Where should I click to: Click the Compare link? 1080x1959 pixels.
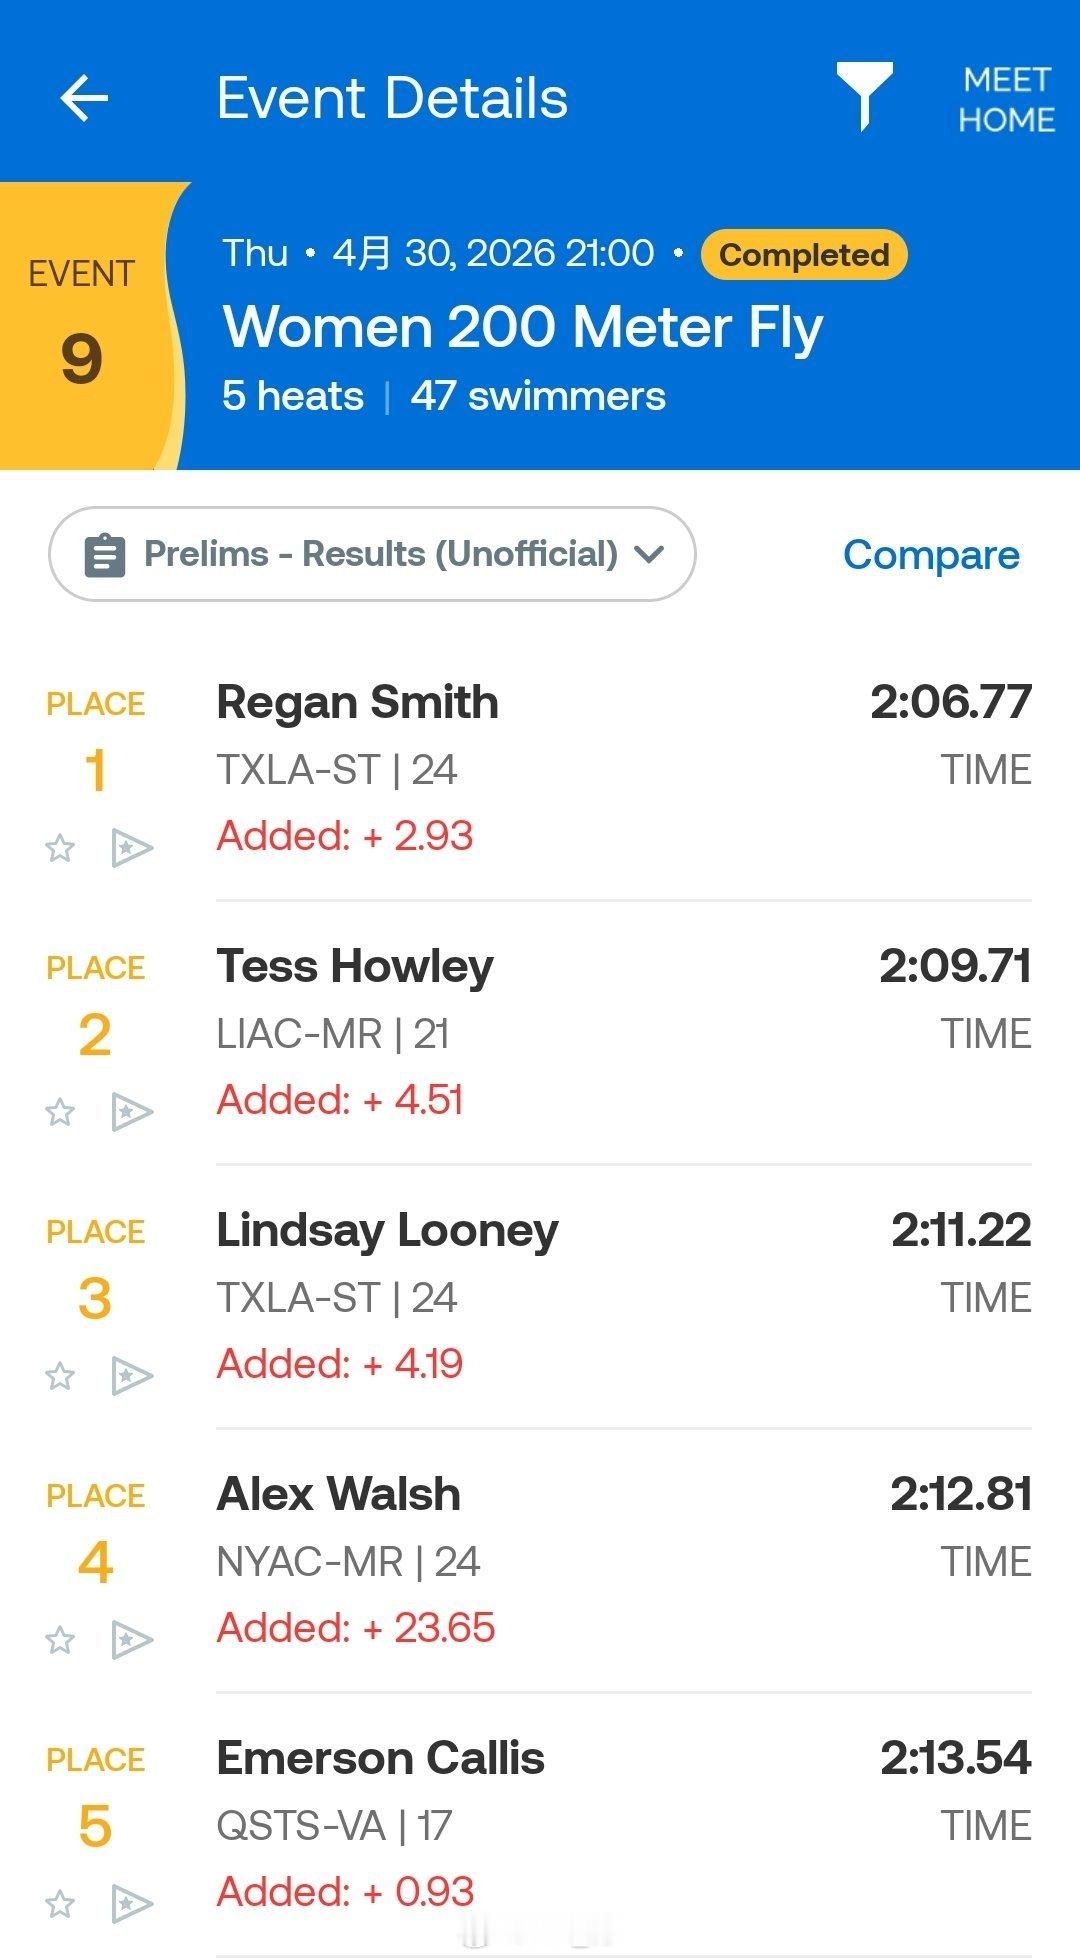coord(931,554)
